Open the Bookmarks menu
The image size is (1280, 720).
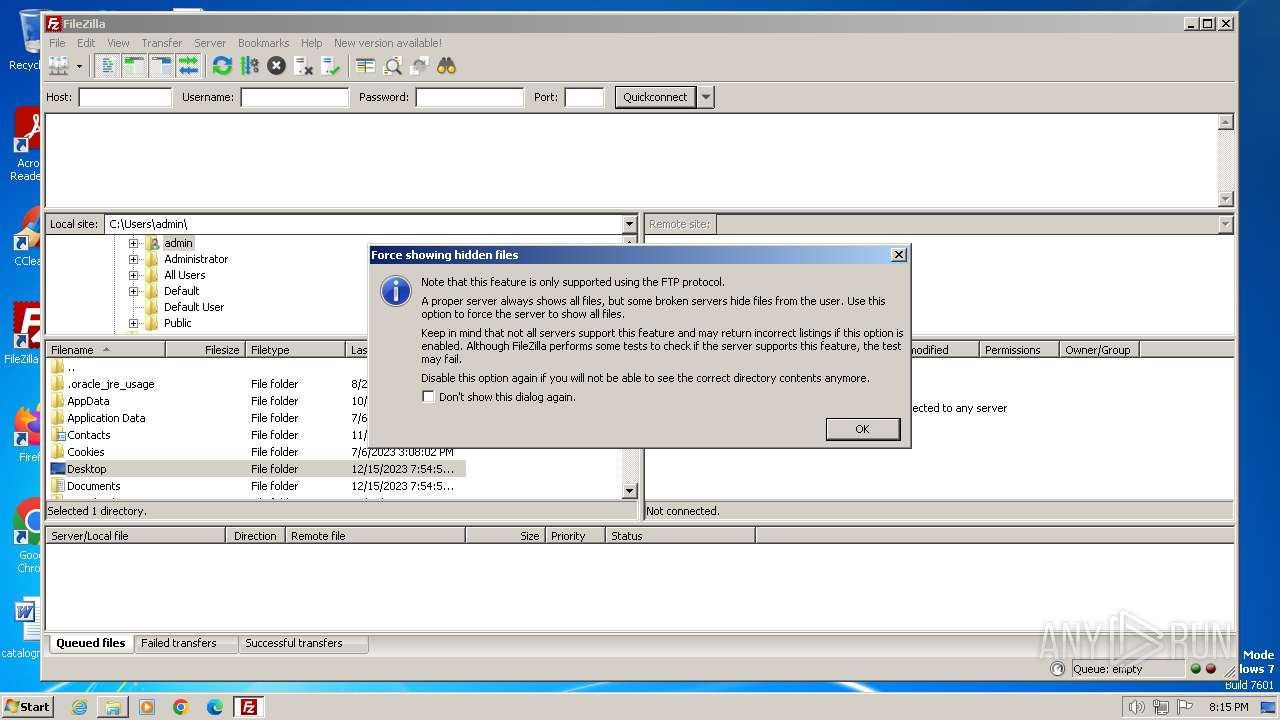pos(264,43)
